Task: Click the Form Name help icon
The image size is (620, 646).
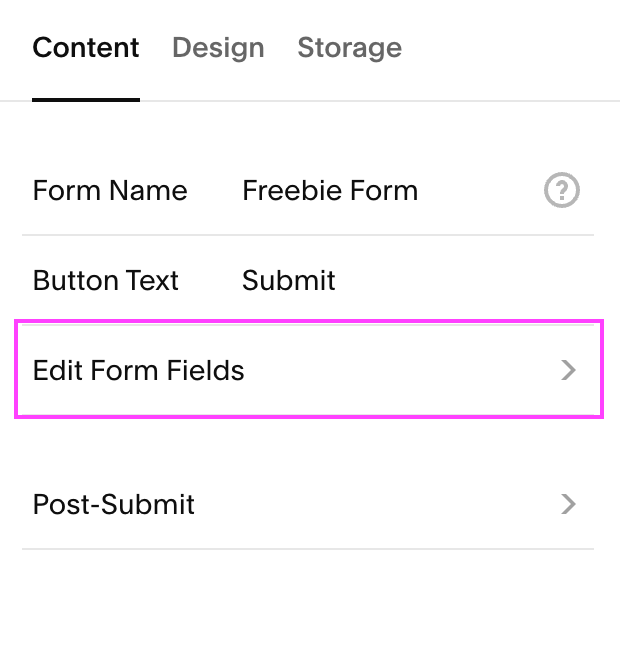Action: [562, 190]
